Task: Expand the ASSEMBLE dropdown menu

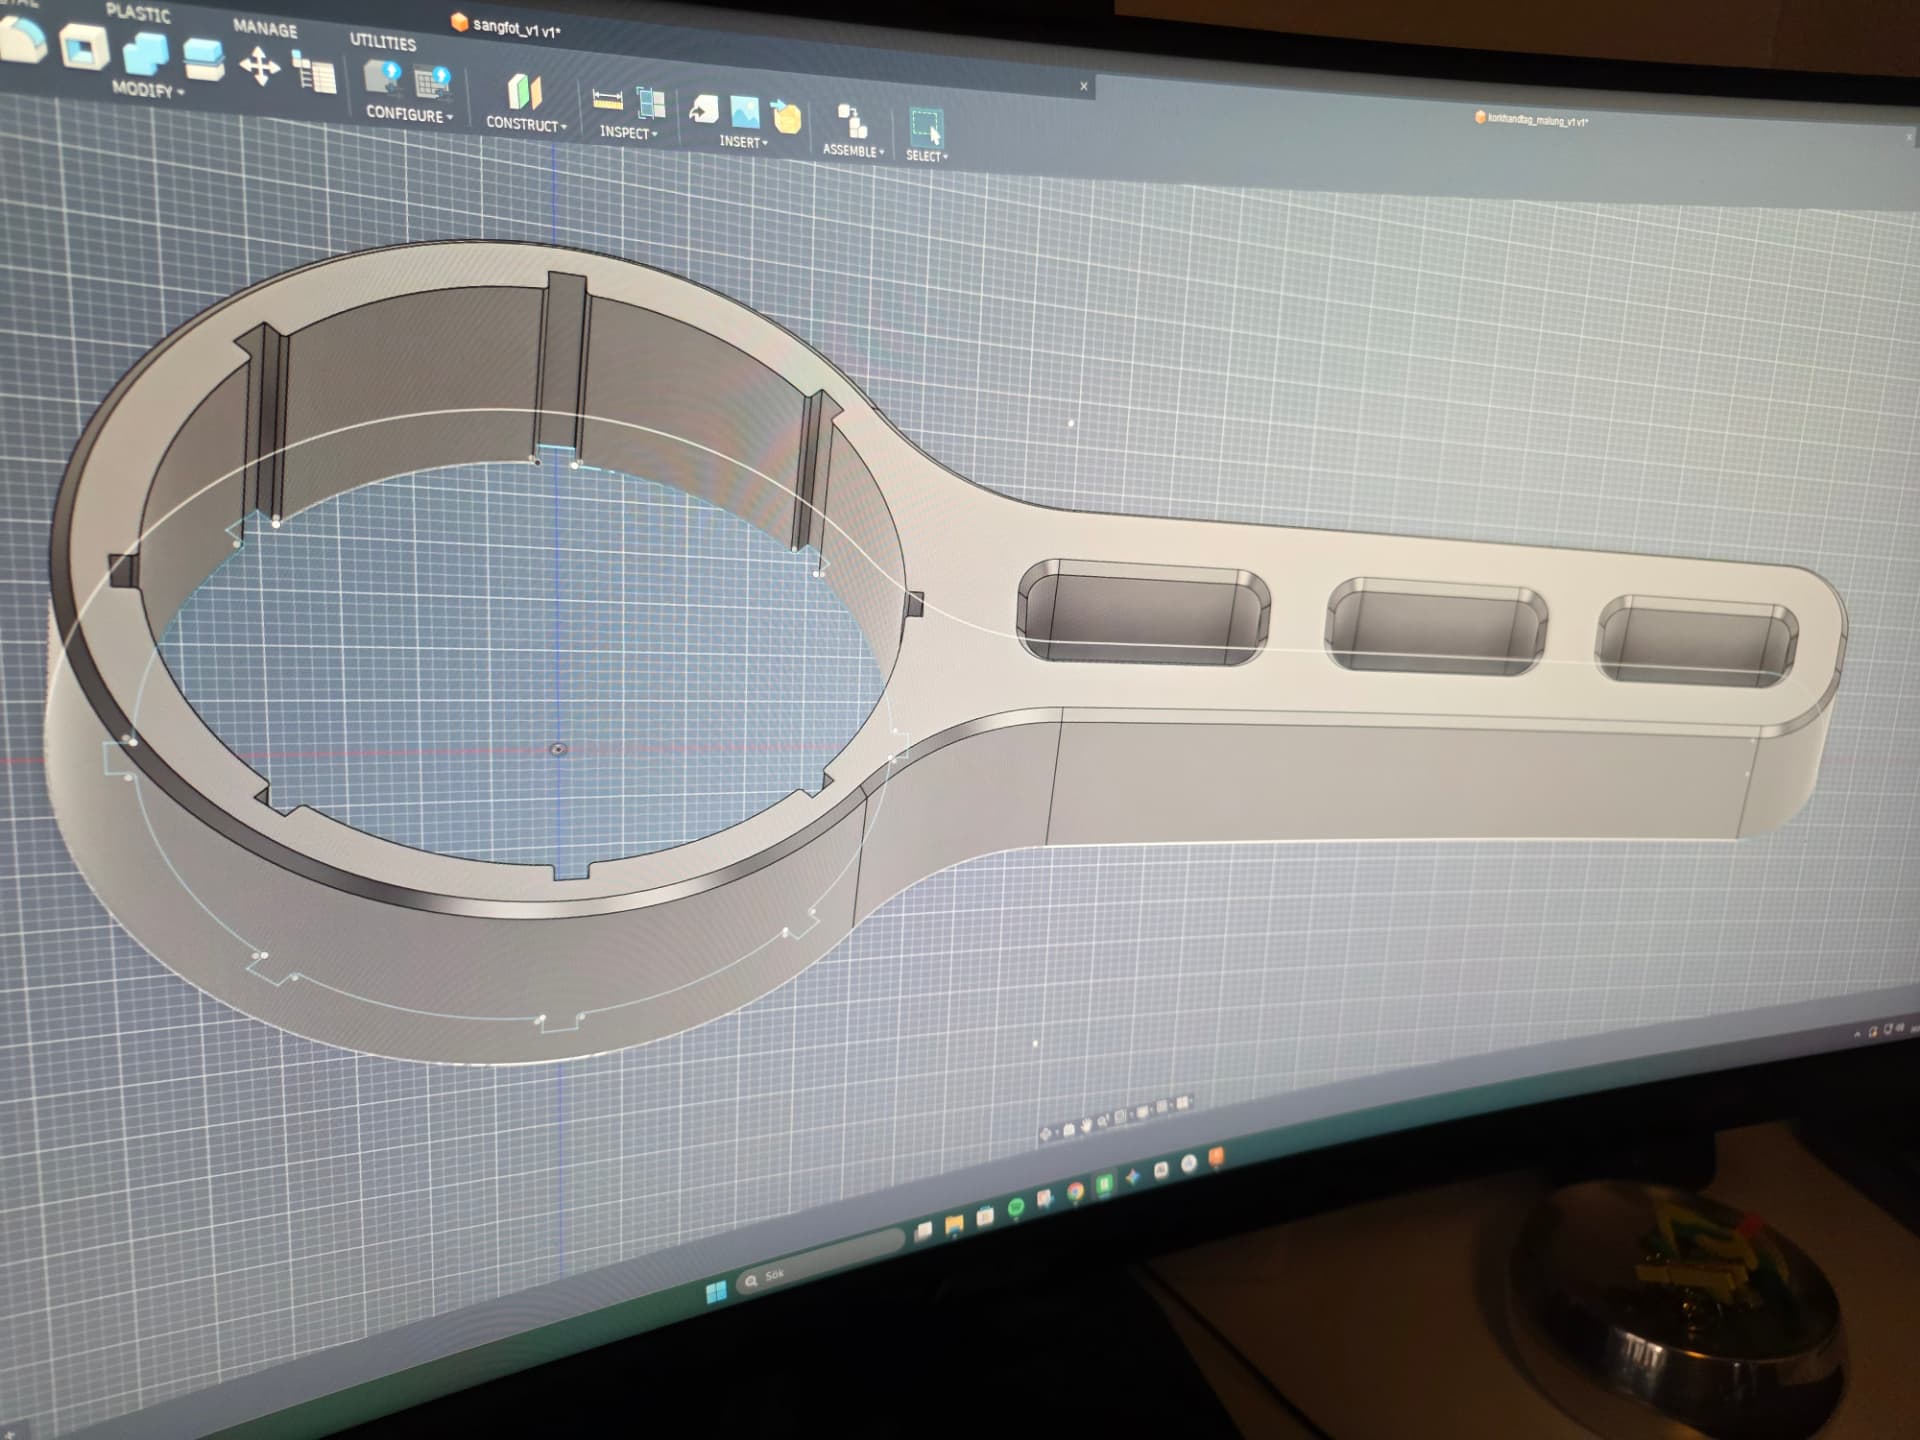Action: click(x=853, y=150)
